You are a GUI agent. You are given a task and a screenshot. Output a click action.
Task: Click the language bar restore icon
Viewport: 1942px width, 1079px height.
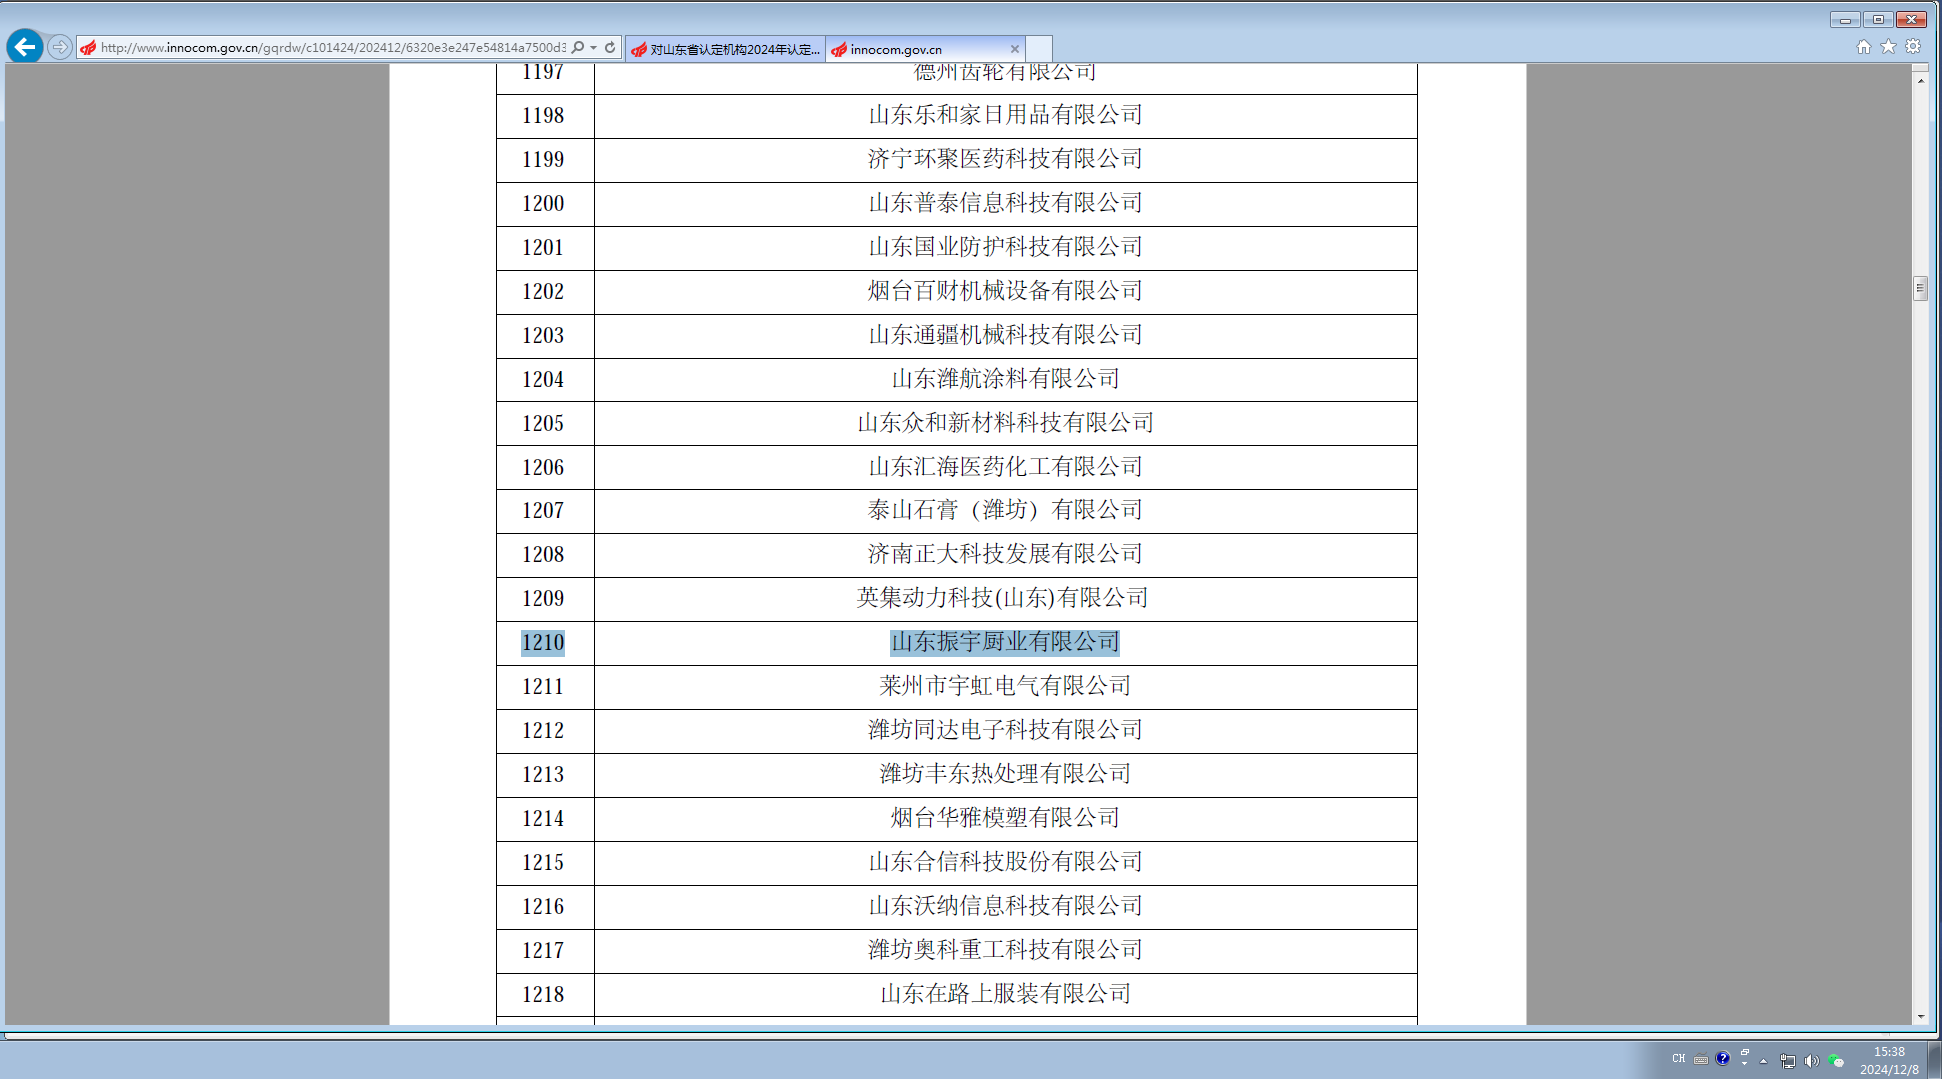[x=1744, y=1053]
